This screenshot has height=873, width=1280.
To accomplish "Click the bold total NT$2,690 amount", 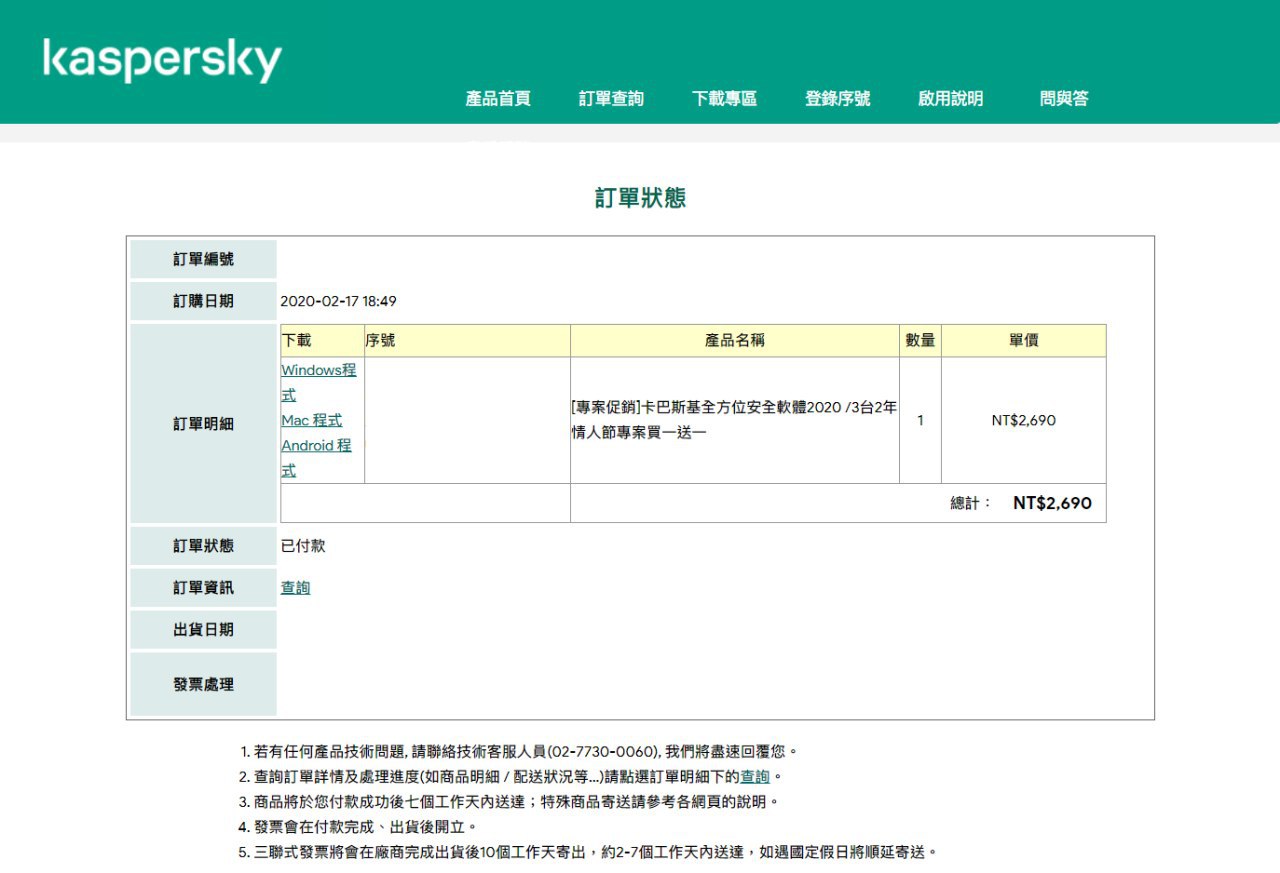I will (1052, 503).
